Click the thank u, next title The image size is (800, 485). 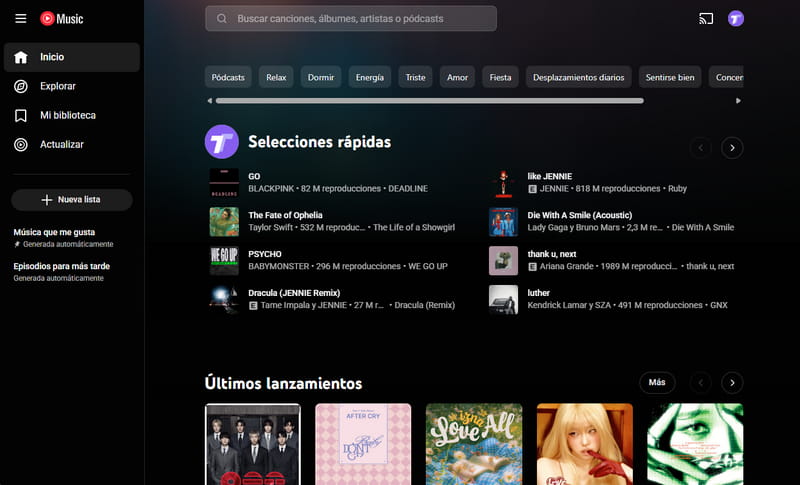[552, 254]
